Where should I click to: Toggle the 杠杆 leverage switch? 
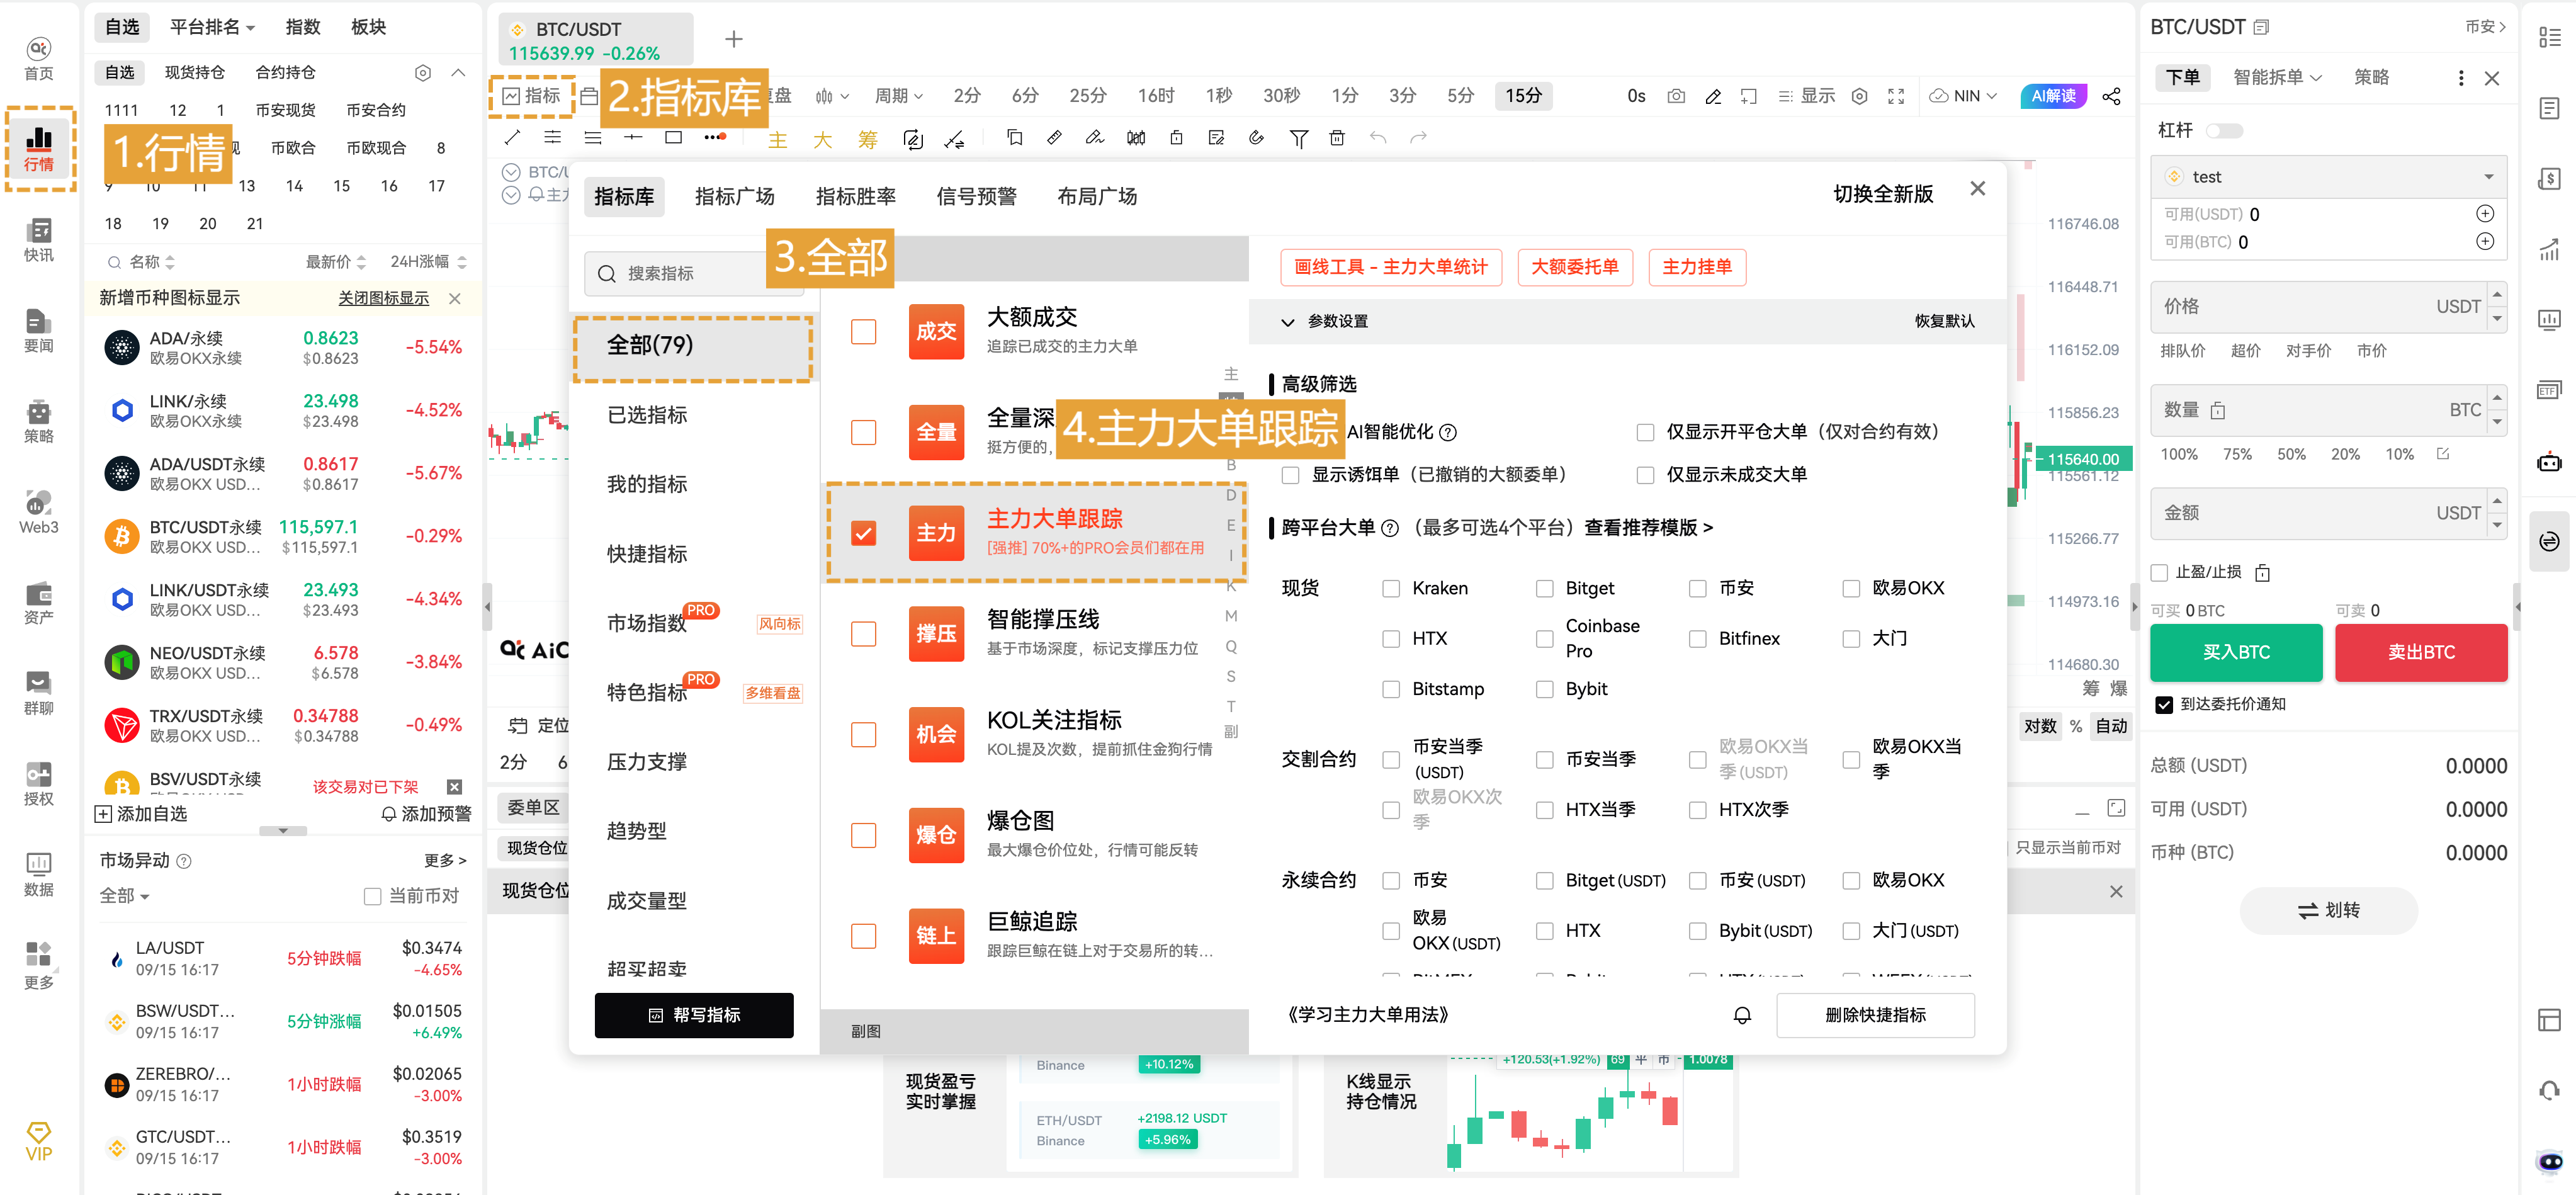(x=2224, y=131)
